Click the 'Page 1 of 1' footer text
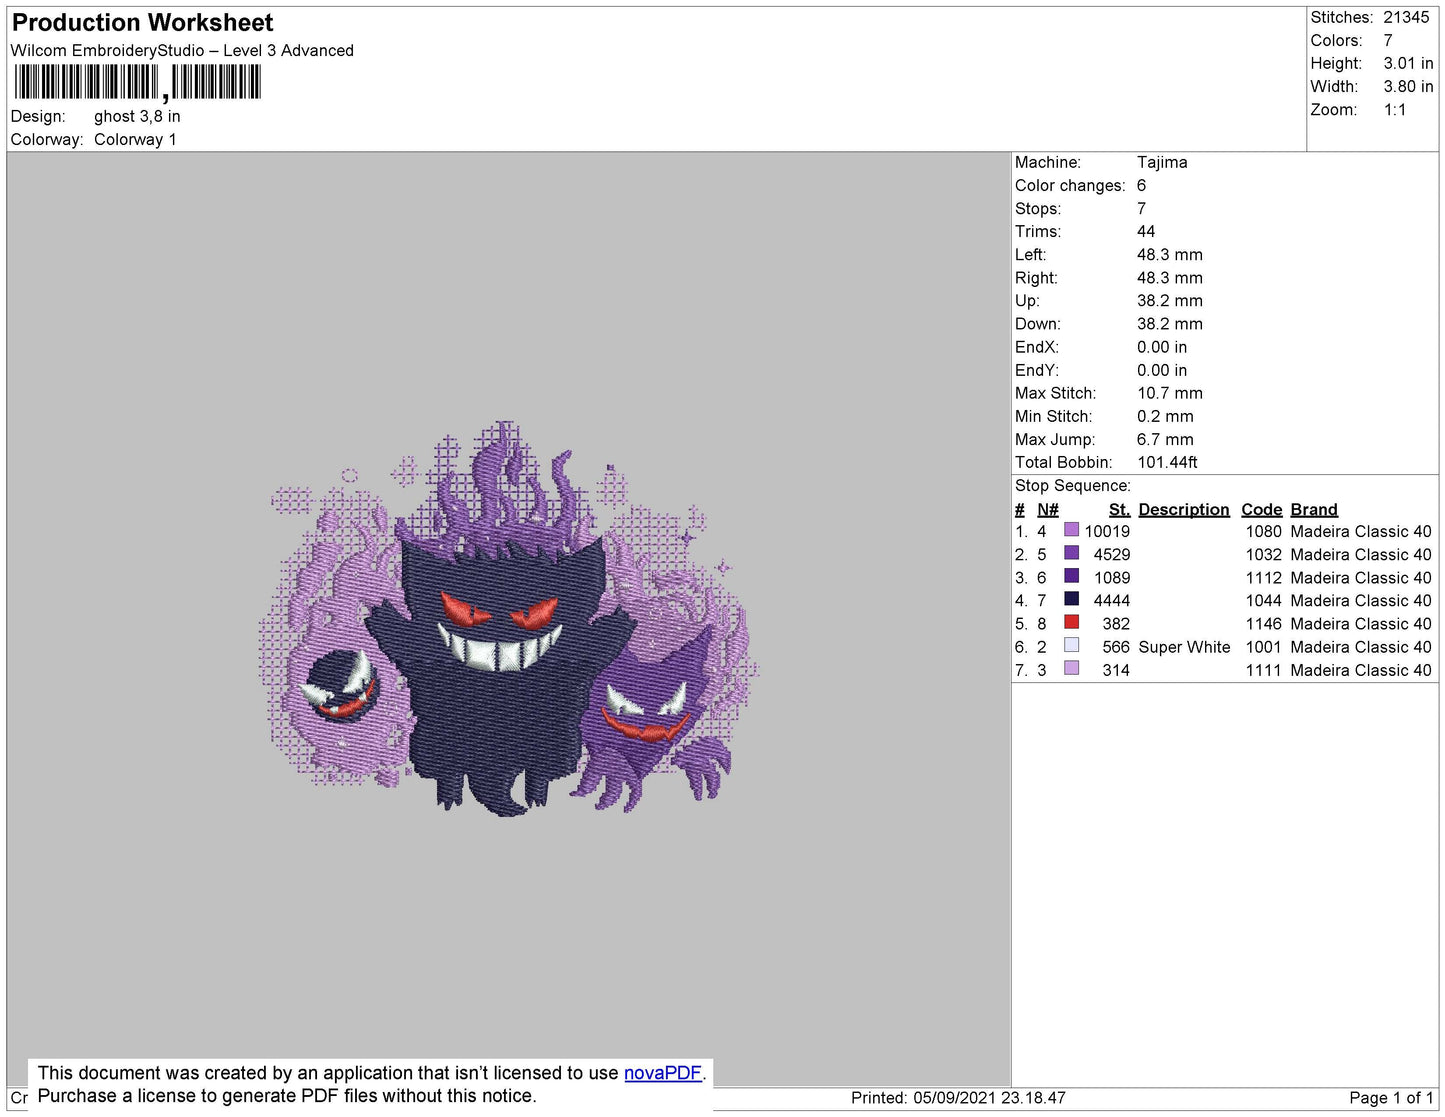 click(x=1391, y=1098)
